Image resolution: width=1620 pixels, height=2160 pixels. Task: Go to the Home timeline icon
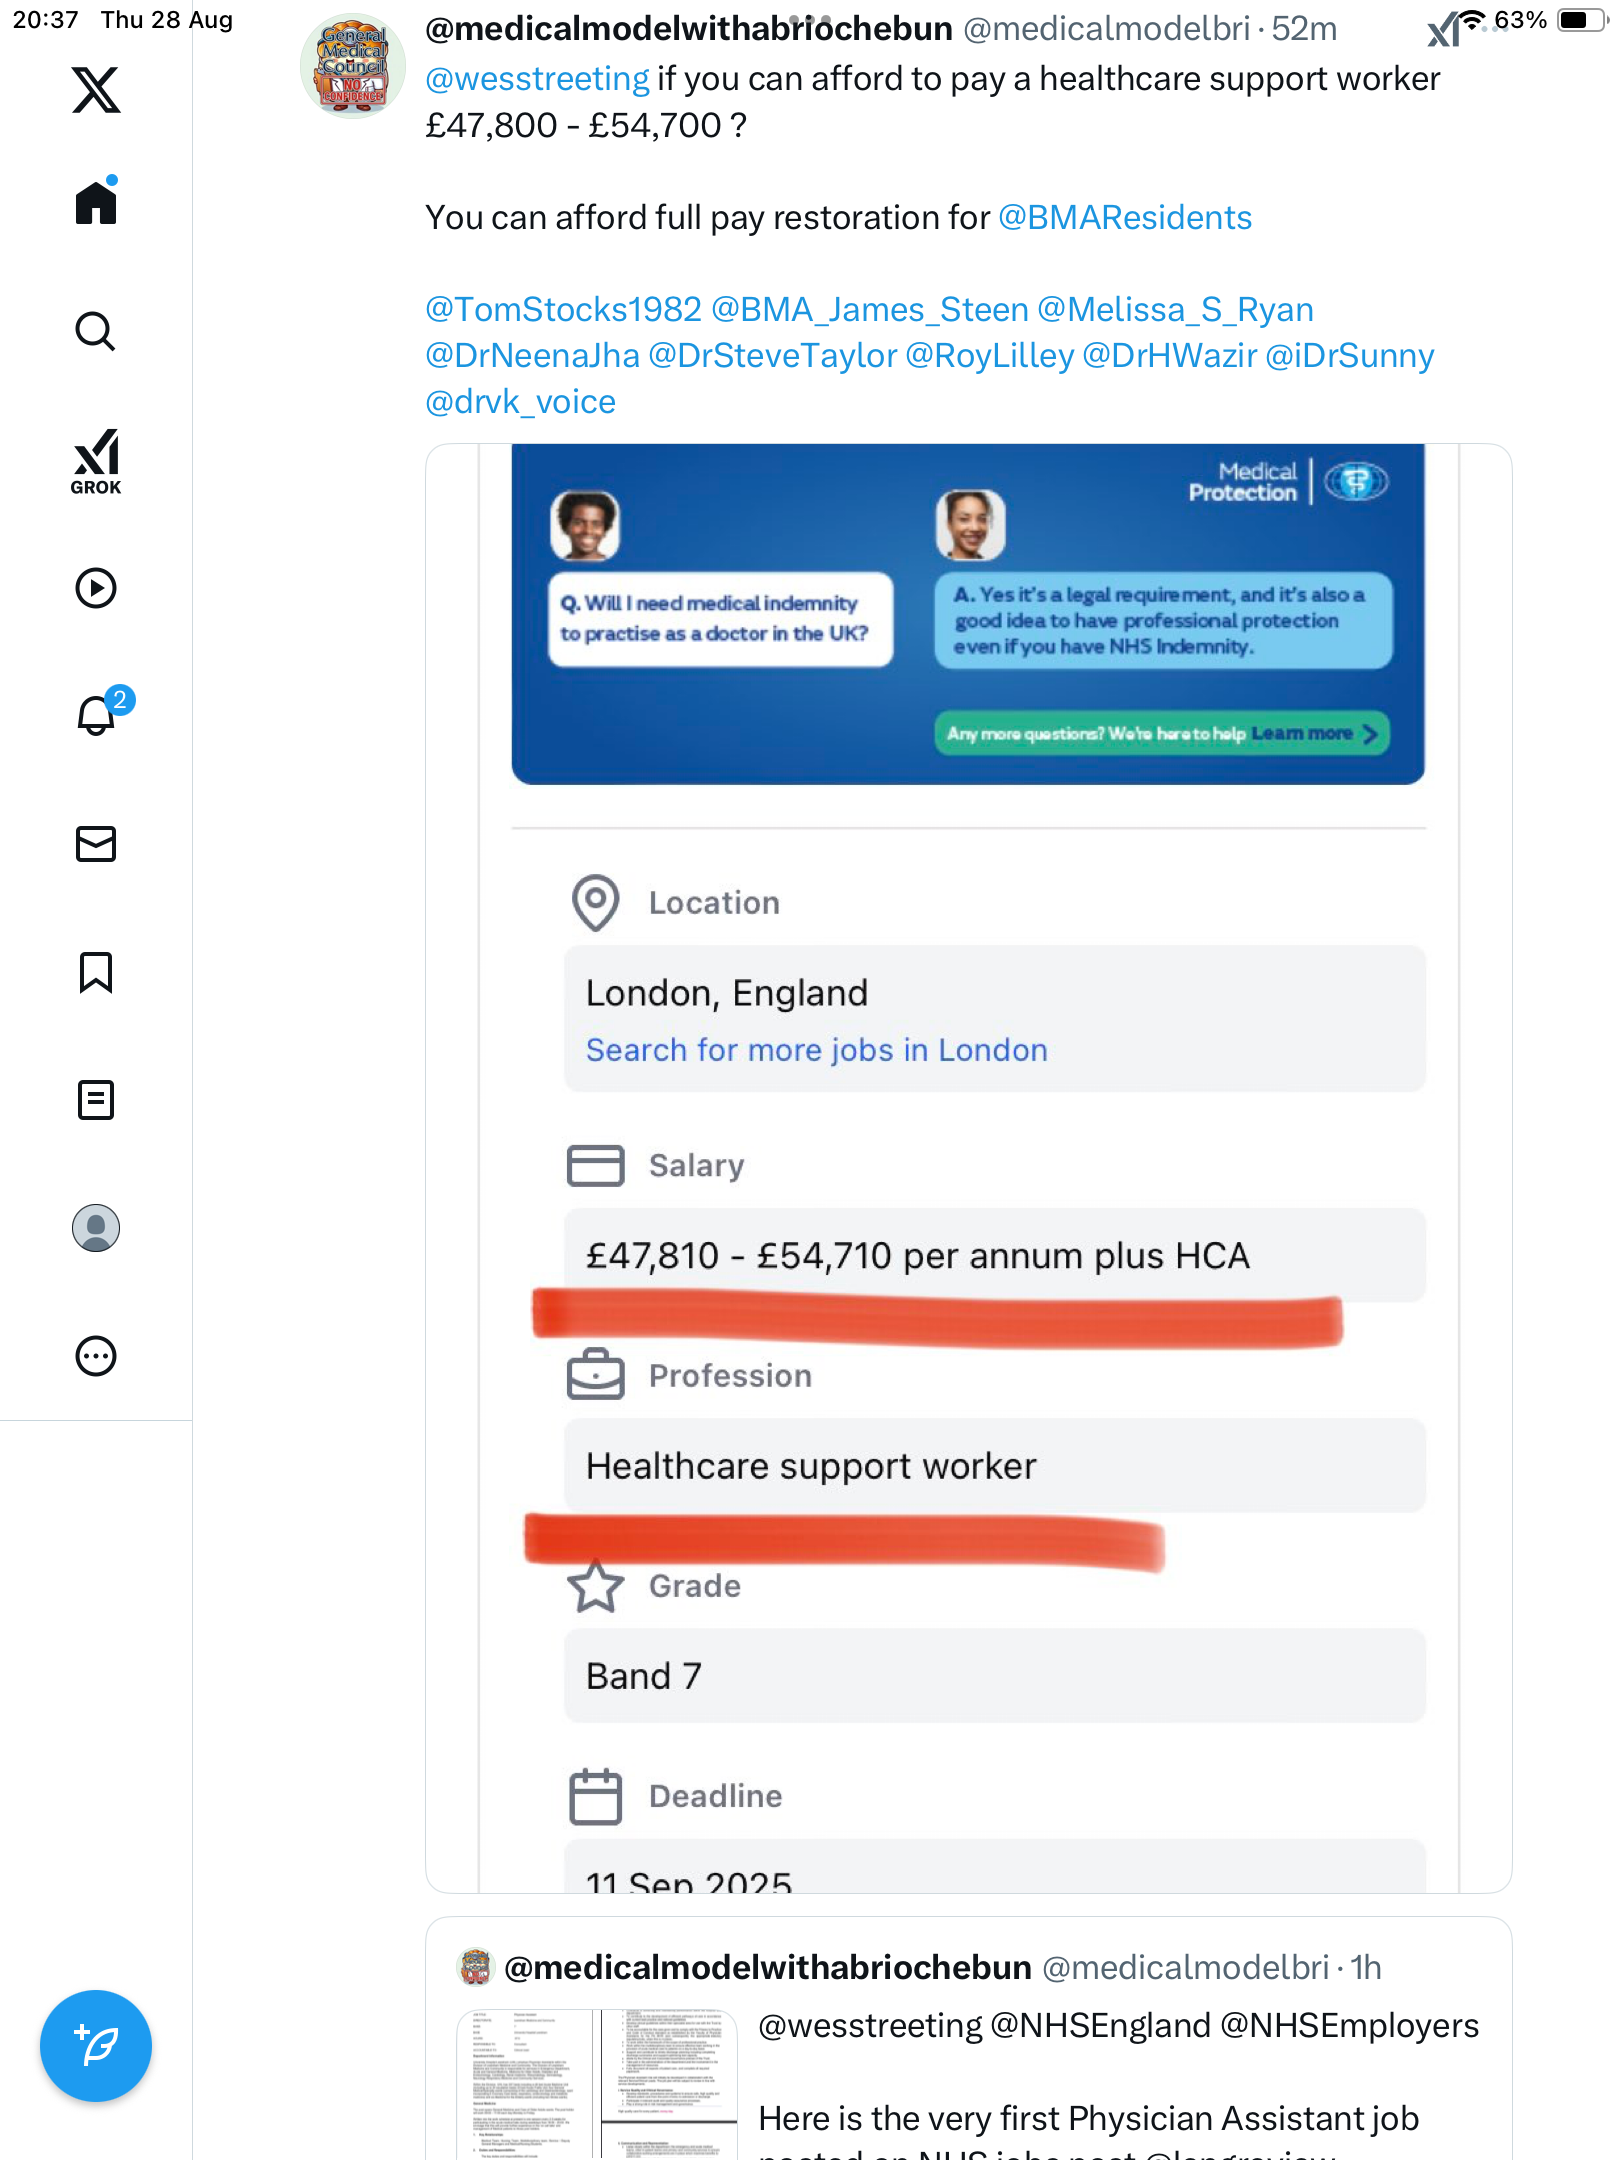[x=96, y=203]
